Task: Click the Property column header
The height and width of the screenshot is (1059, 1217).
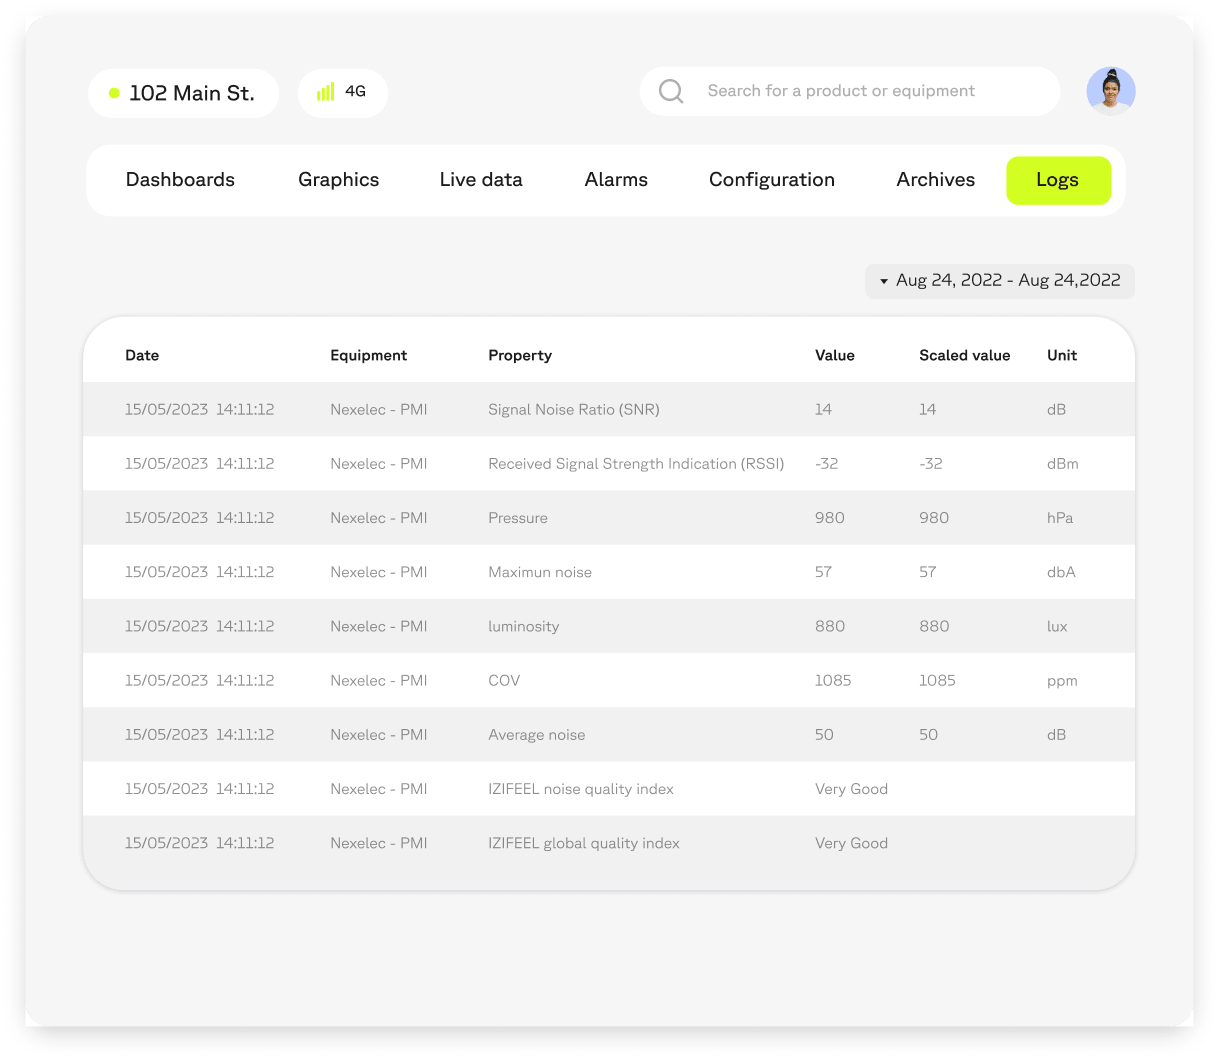Action: [519, 355]
